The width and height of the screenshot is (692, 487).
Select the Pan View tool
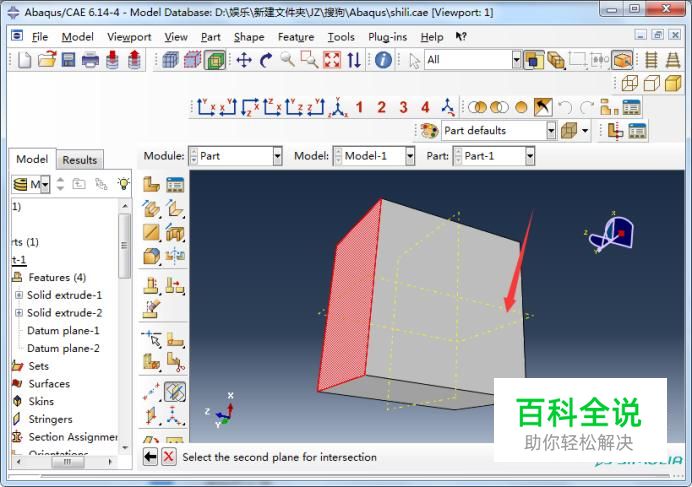244,60
